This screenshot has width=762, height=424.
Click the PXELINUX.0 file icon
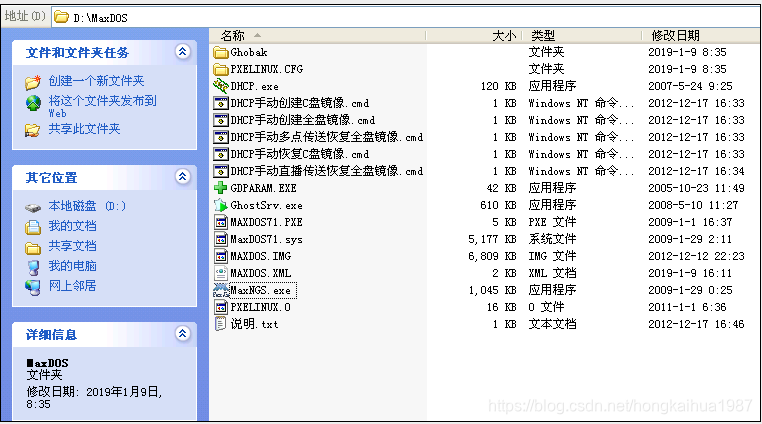221,307
